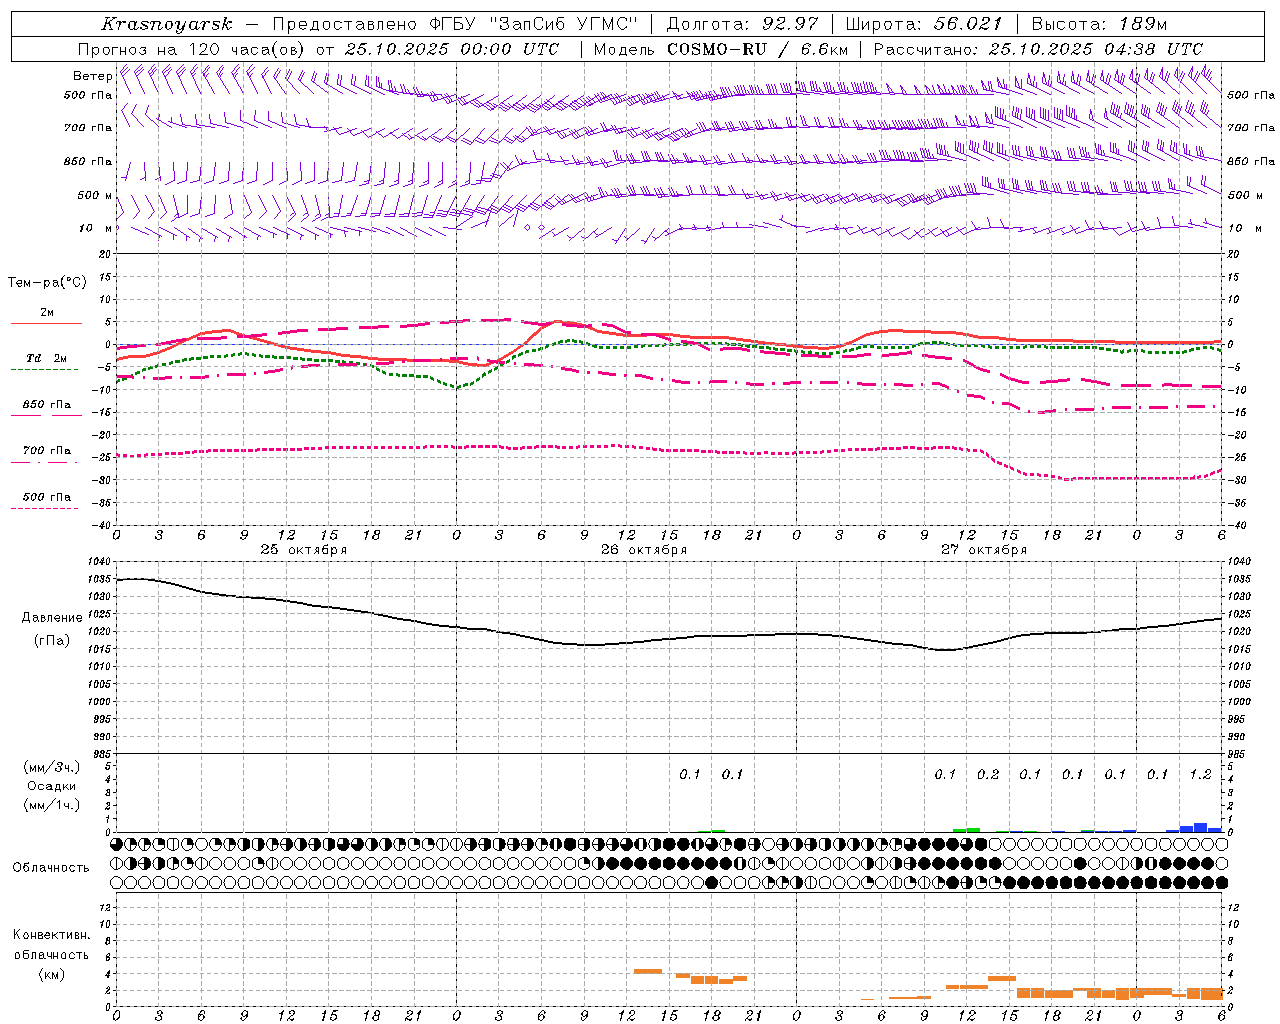The height and width of the screenshot is (1024, 1280).
Task: Select the 27 октября date label
Action: 984,549
